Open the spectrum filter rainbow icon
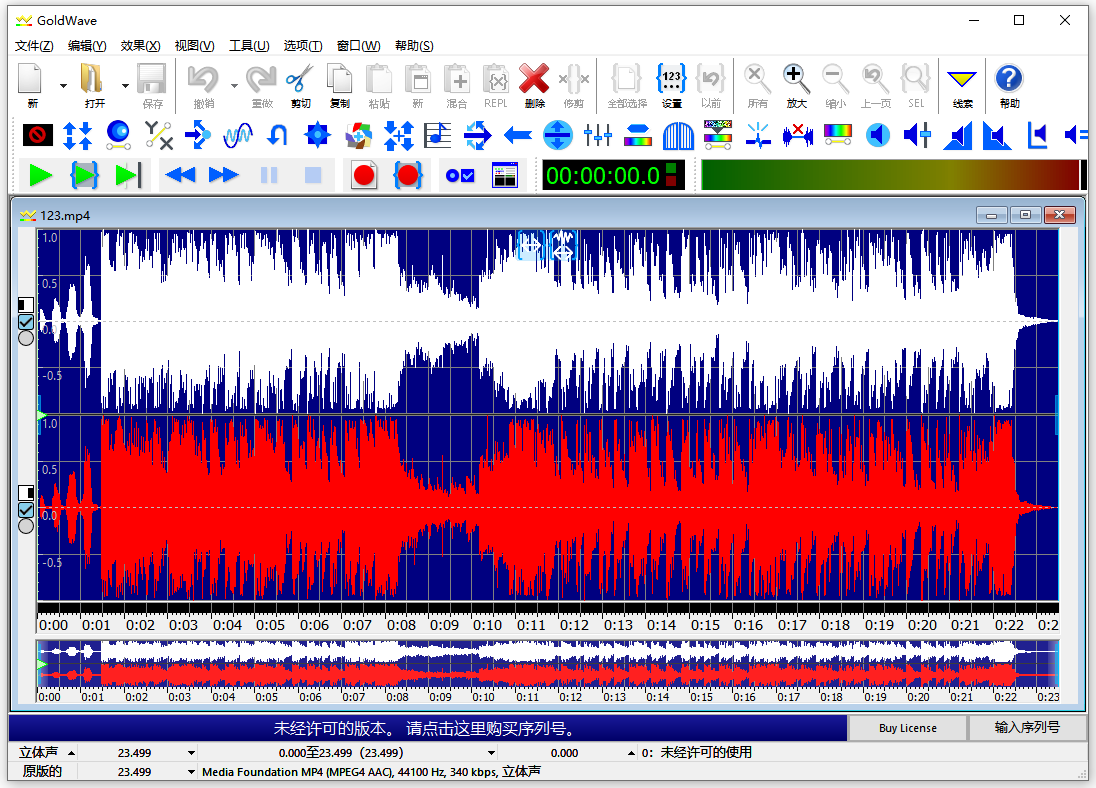 (x=837, y=135)
